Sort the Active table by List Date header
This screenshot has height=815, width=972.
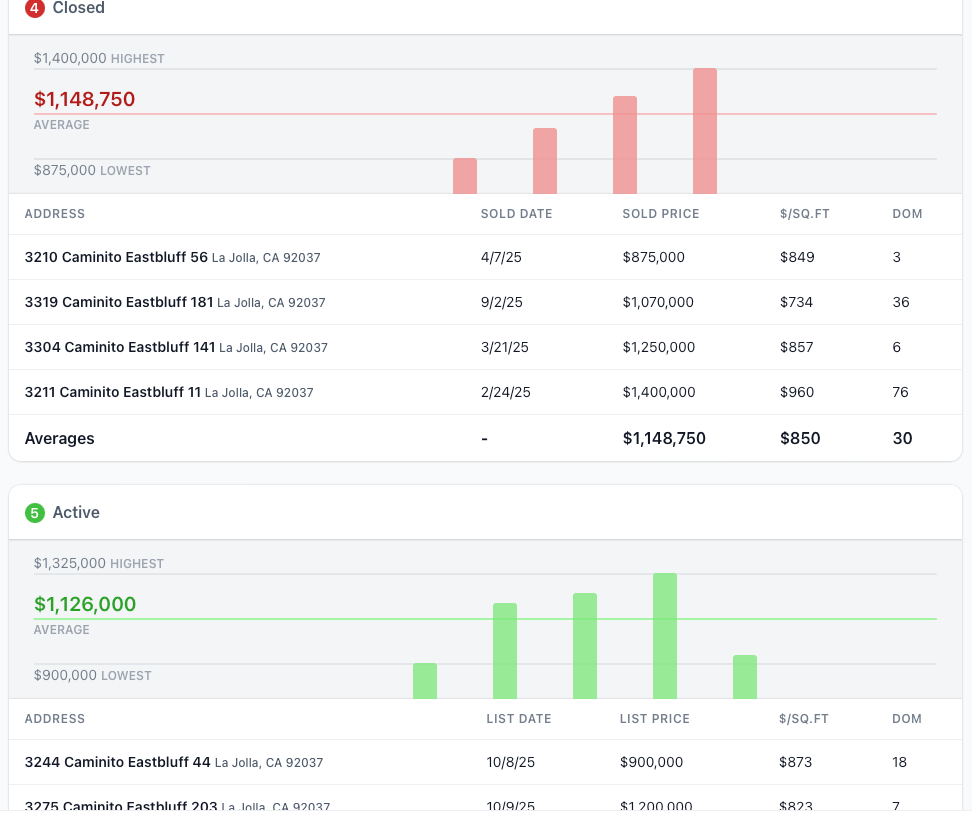518,719
